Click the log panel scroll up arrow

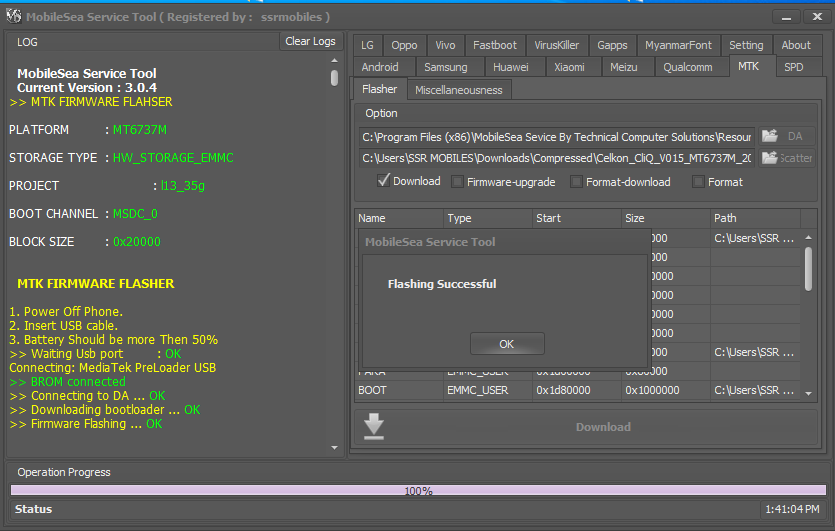coord(334,60)
